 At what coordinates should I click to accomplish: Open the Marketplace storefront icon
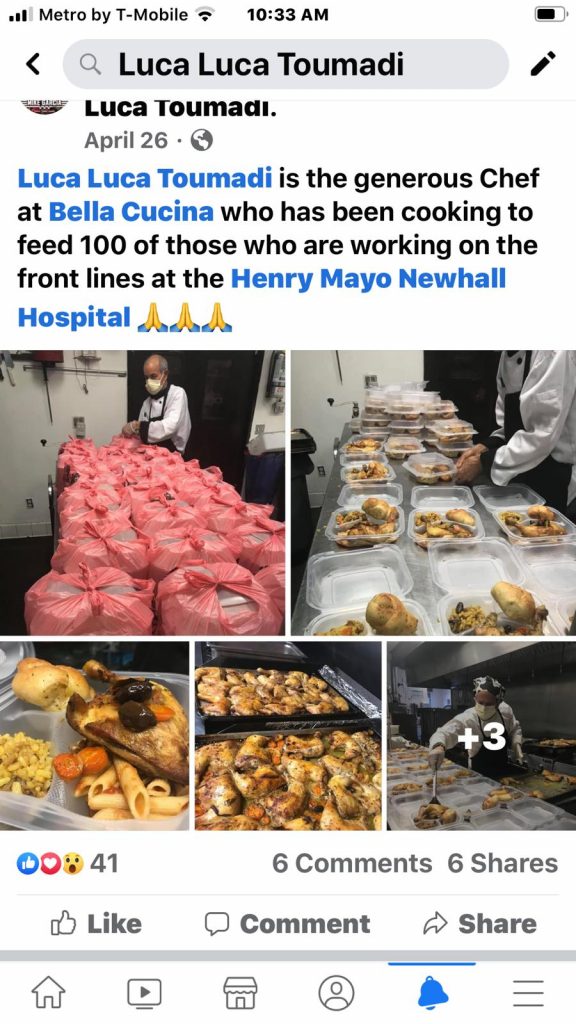[240, 992]
